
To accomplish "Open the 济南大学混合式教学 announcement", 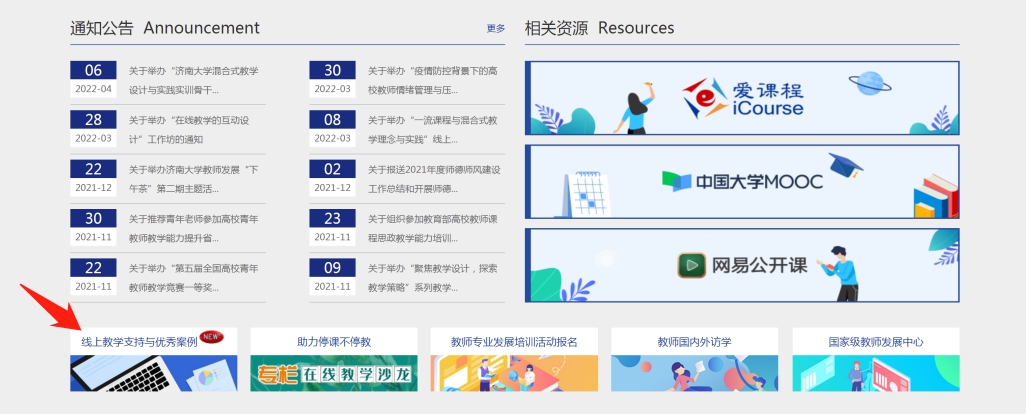I will 193,80.
